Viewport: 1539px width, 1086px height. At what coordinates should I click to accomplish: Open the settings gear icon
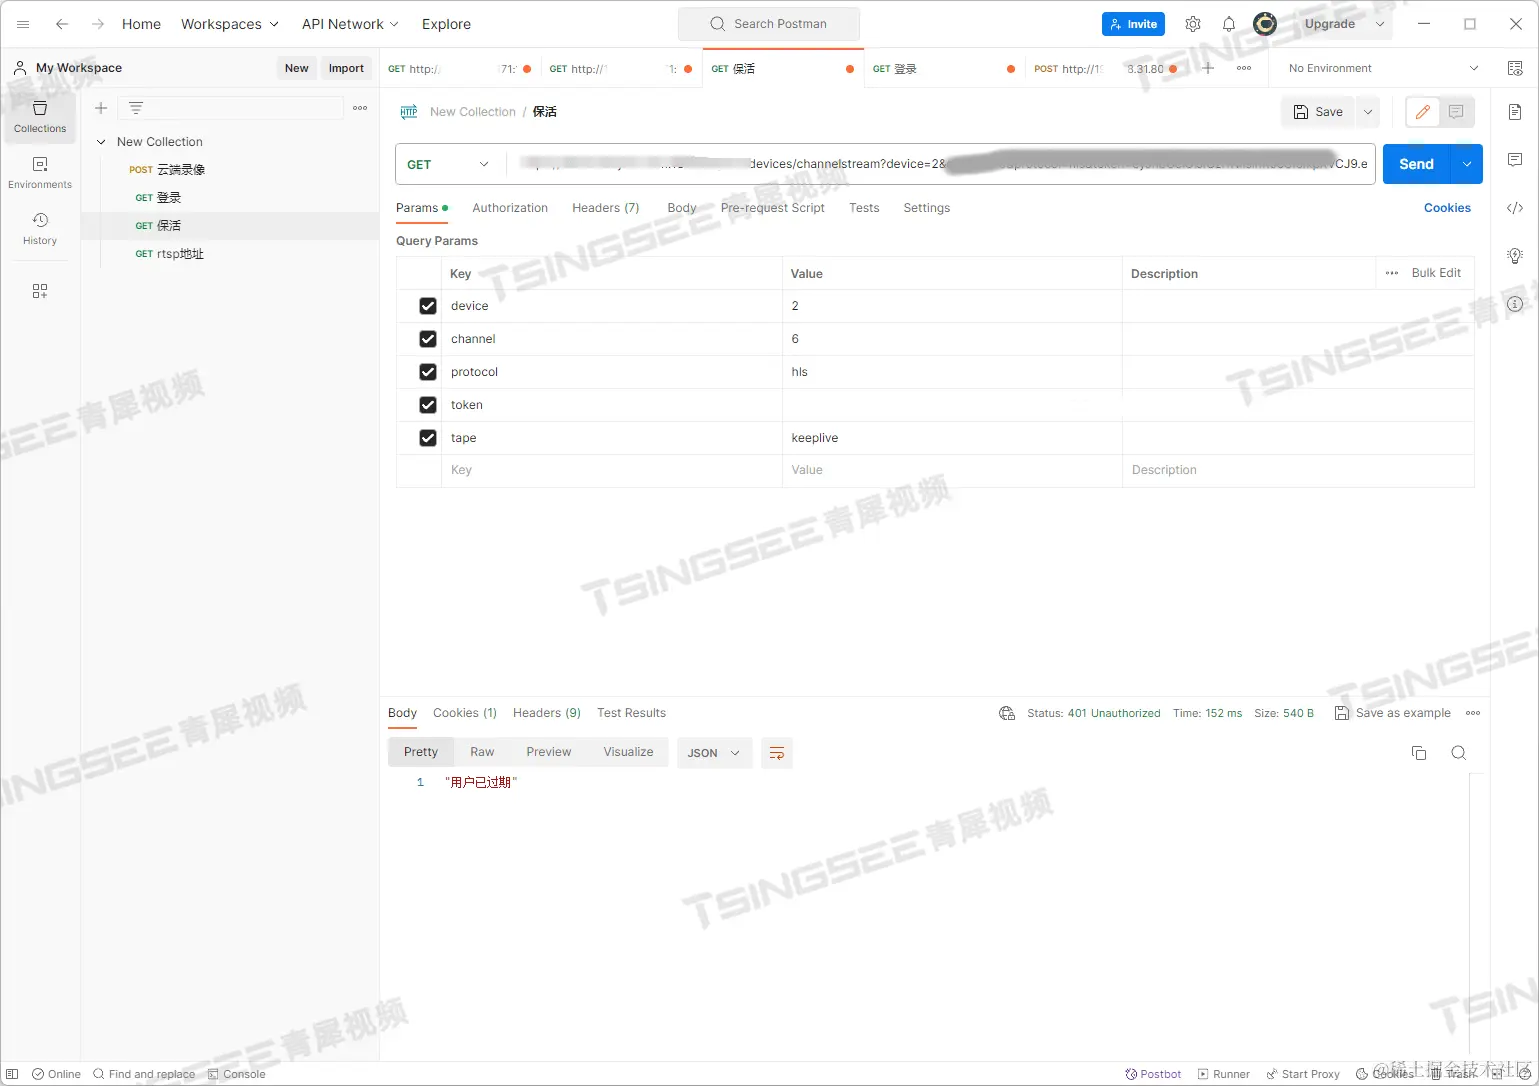coord(1193,24)
